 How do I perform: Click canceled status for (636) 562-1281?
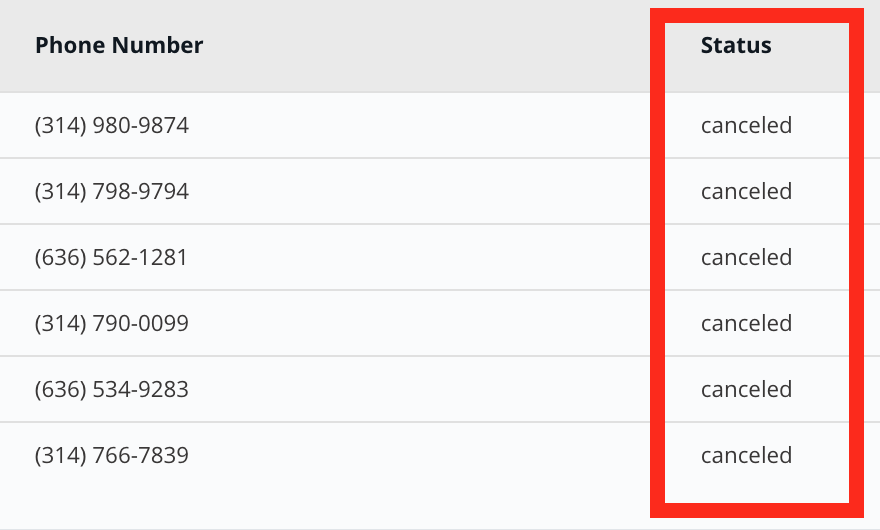pyautogui.click(x=746, y=257)
